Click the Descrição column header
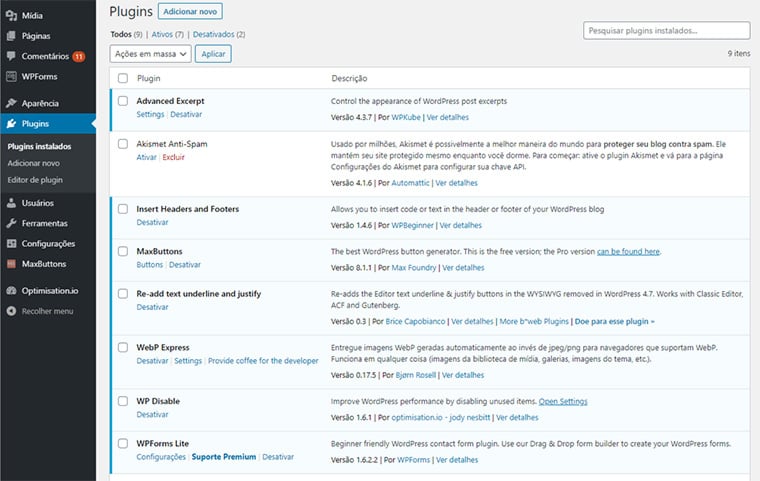The width and height of the screenshot is (760, 481). [x=349, y=79]
